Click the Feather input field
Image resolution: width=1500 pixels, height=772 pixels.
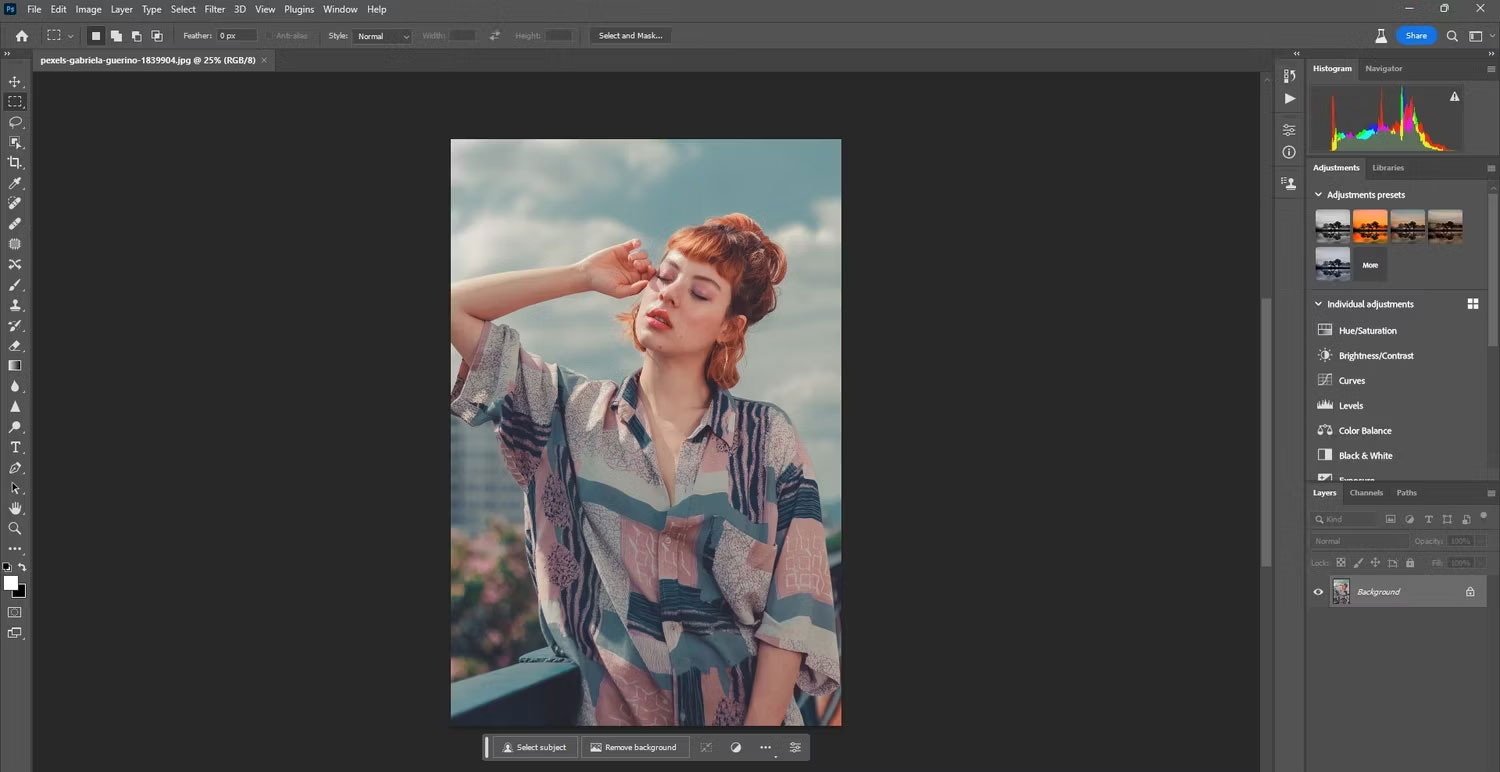[x=237, y=36]
